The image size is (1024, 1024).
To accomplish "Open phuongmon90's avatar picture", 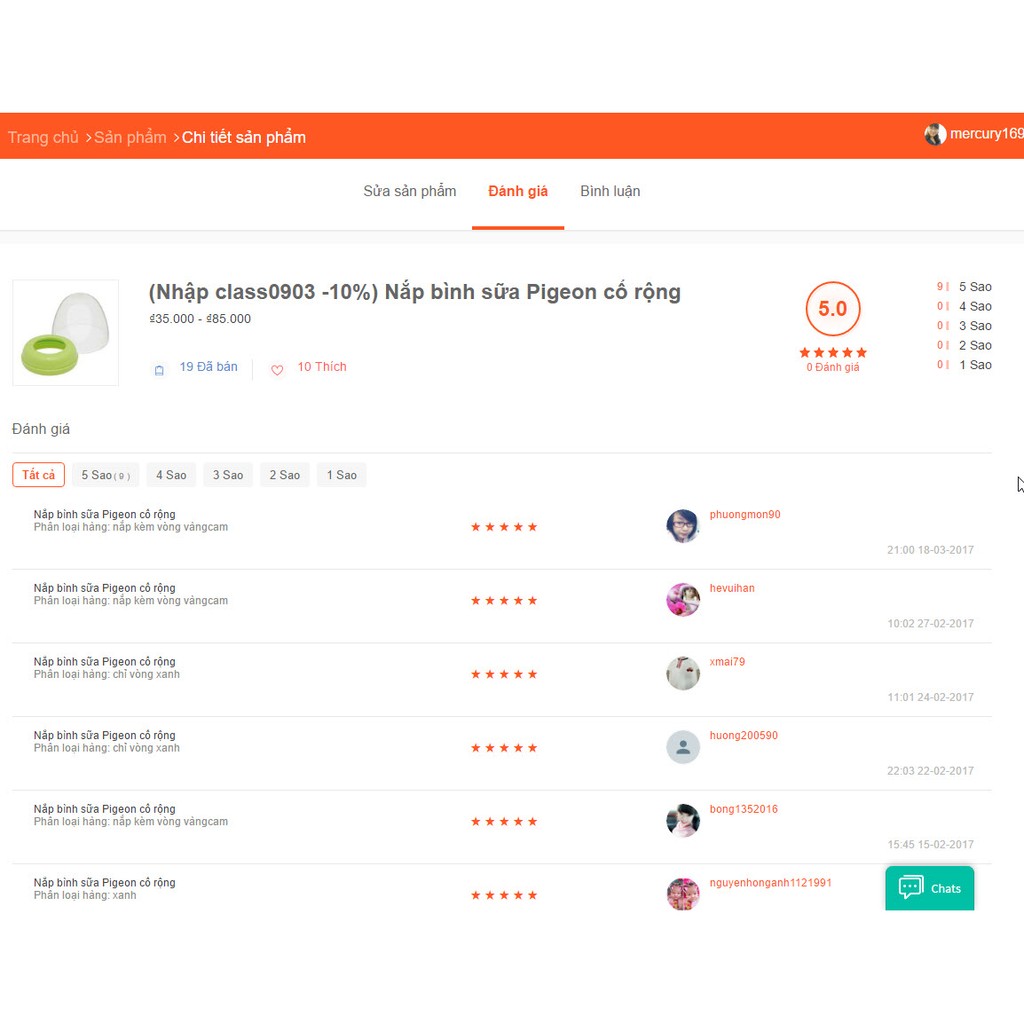I will (x=682, y=526).
